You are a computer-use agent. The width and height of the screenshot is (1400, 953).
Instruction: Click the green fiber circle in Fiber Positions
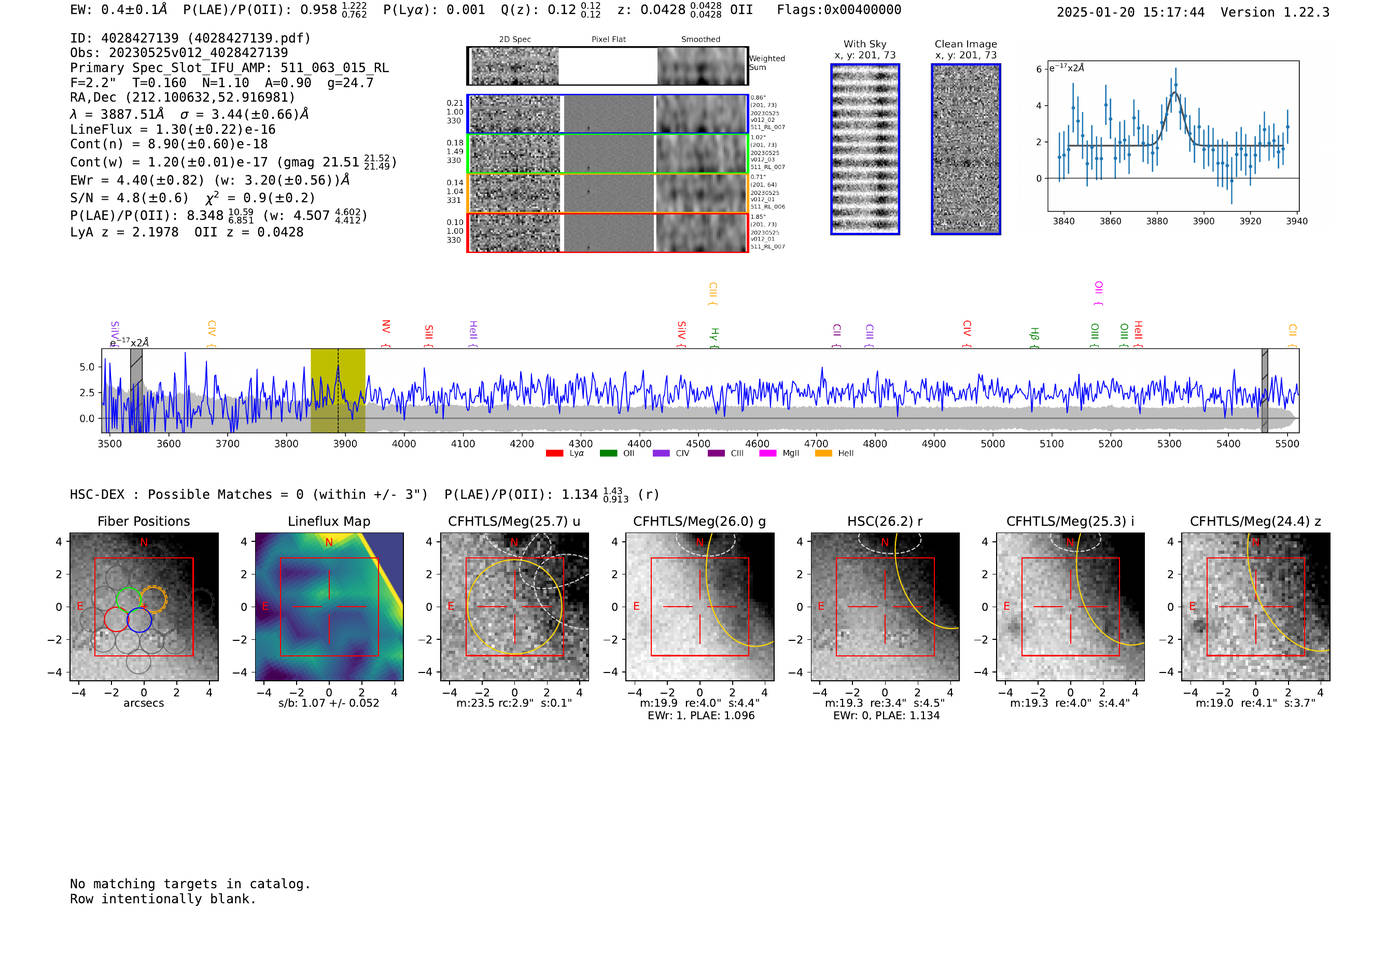point(129,600)
